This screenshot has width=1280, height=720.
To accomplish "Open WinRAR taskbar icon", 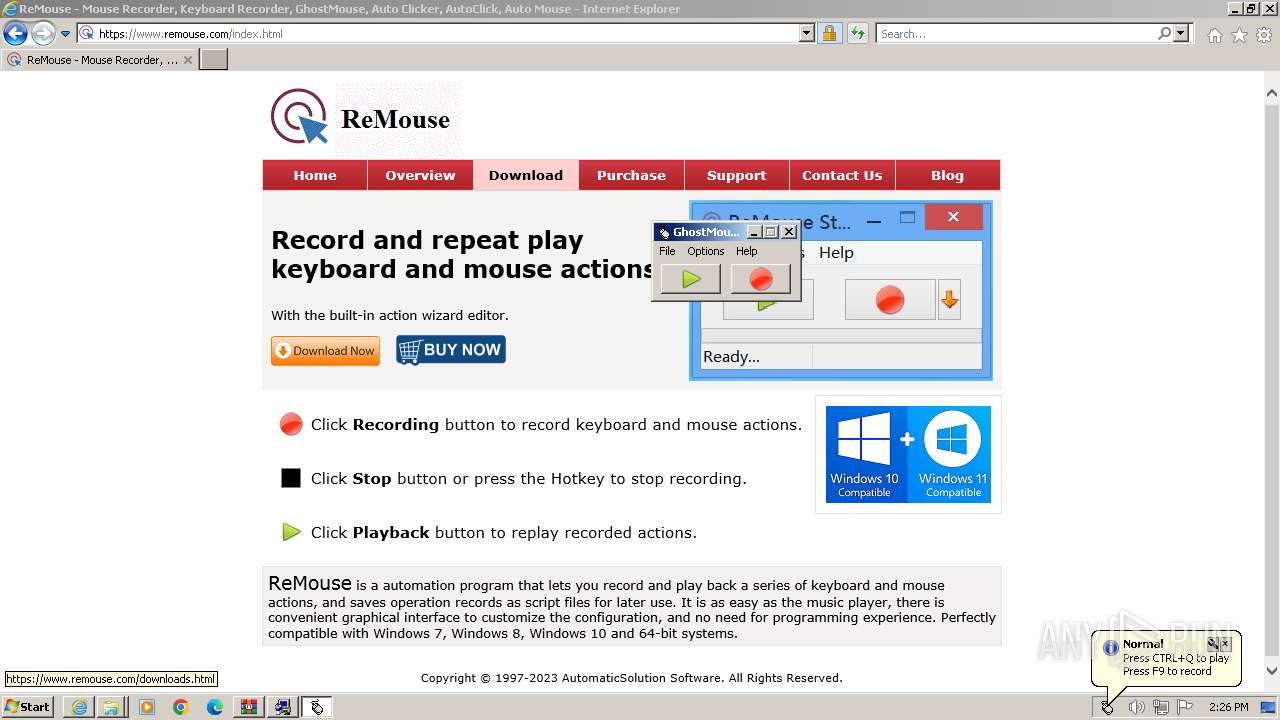I will point(249,707).
